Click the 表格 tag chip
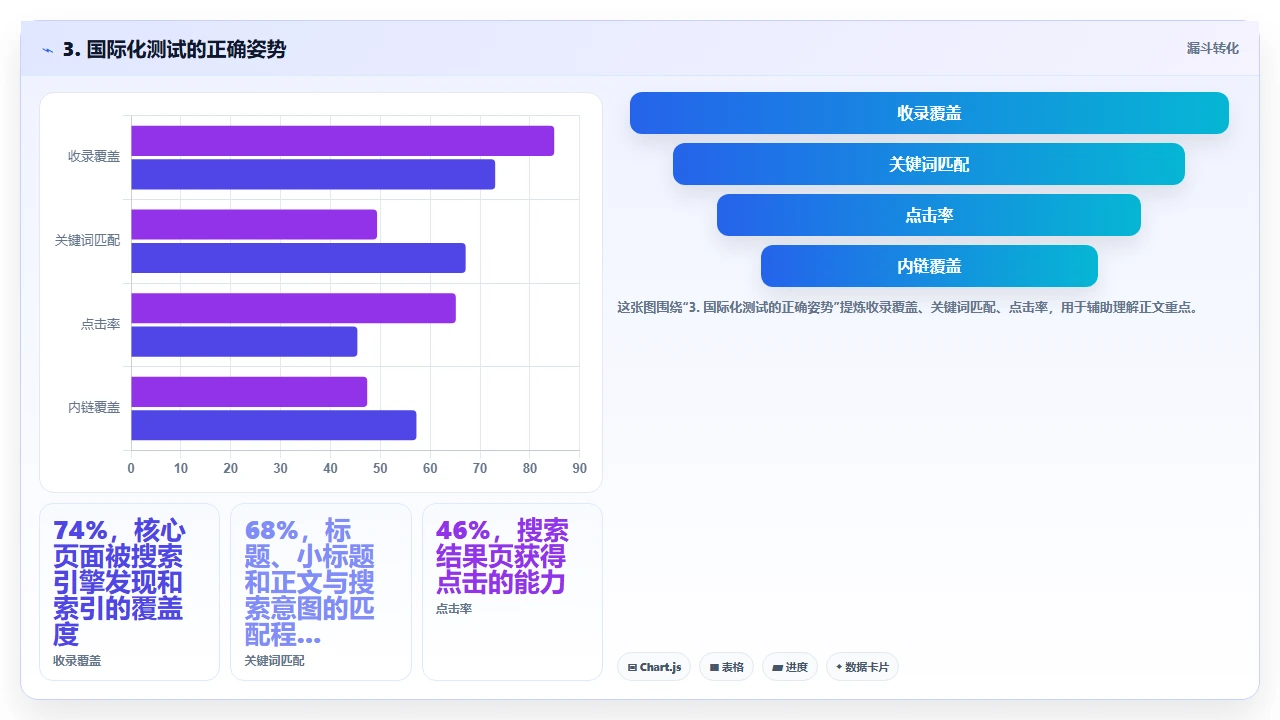1280x720 pixels. tap(727, 667)
